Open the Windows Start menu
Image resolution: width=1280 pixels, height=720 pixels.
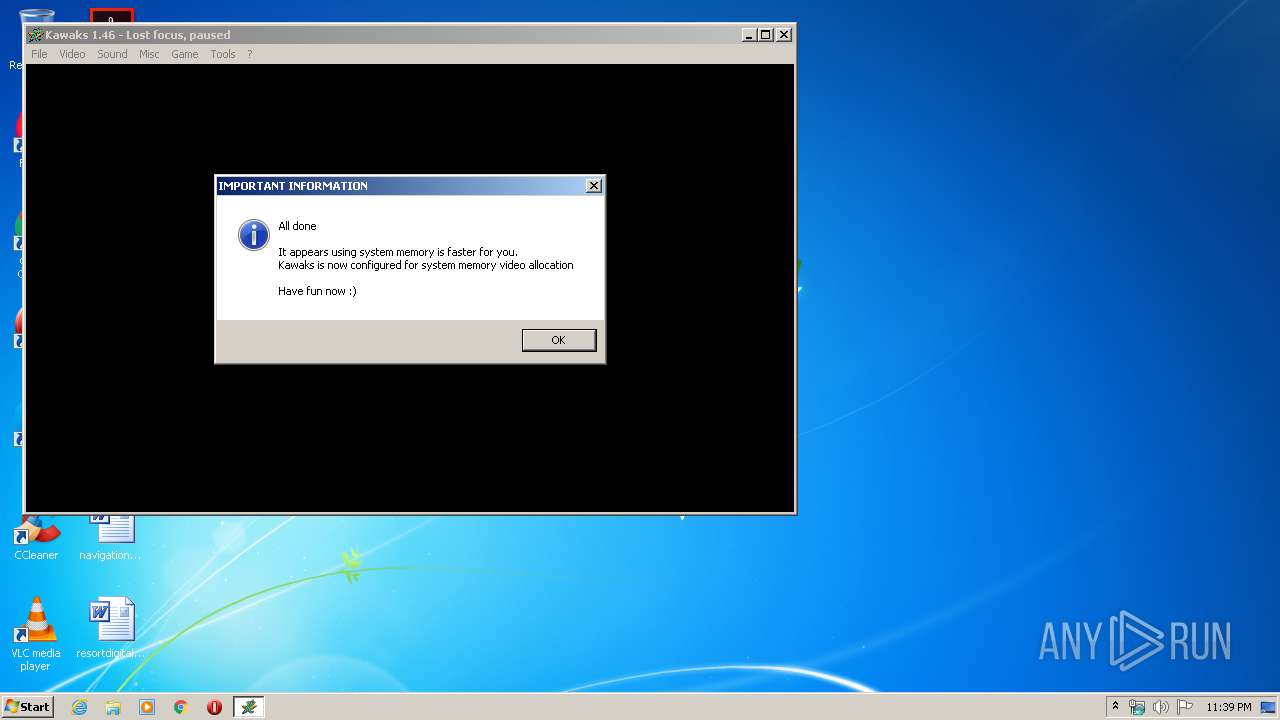point(27,707)
